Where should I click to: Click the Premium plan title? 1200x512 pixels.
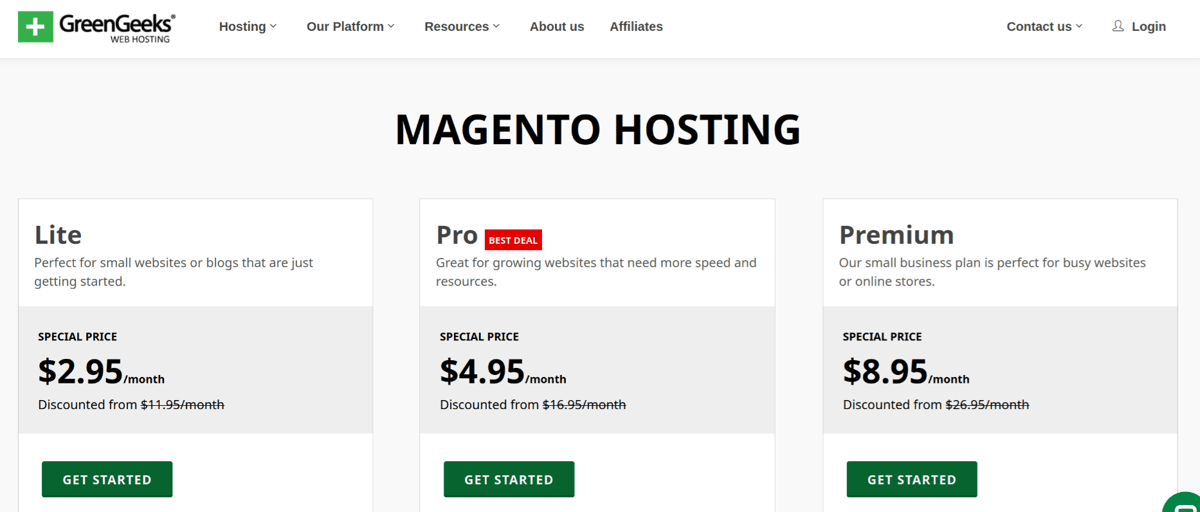click(897, 235)
